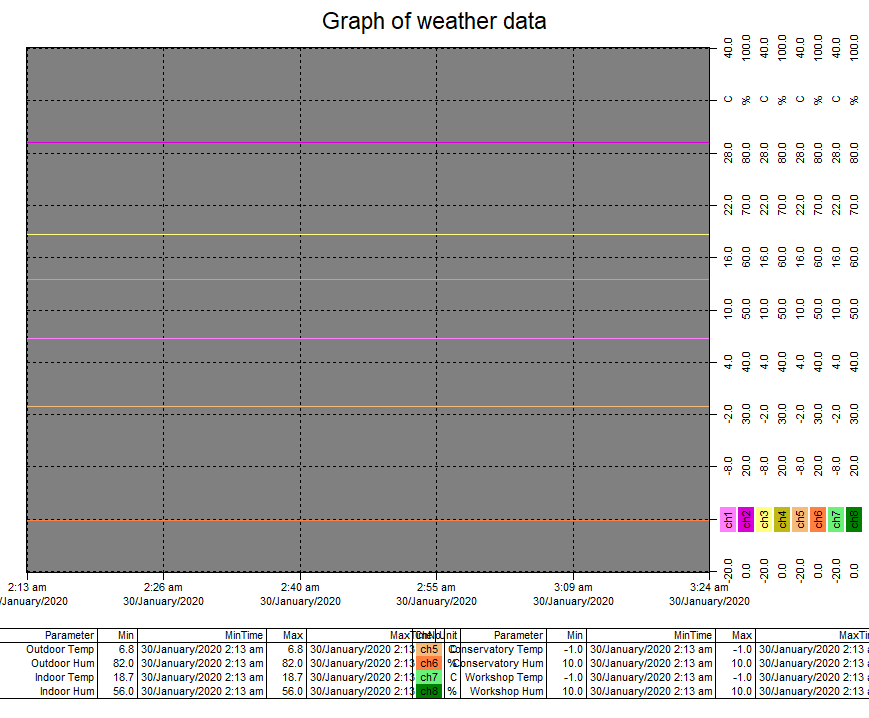This screenshot has height=718, width=869.
Task: Select the Outdoor Hum parameter label
Action: pyautogui.click(x=61, y=663)
